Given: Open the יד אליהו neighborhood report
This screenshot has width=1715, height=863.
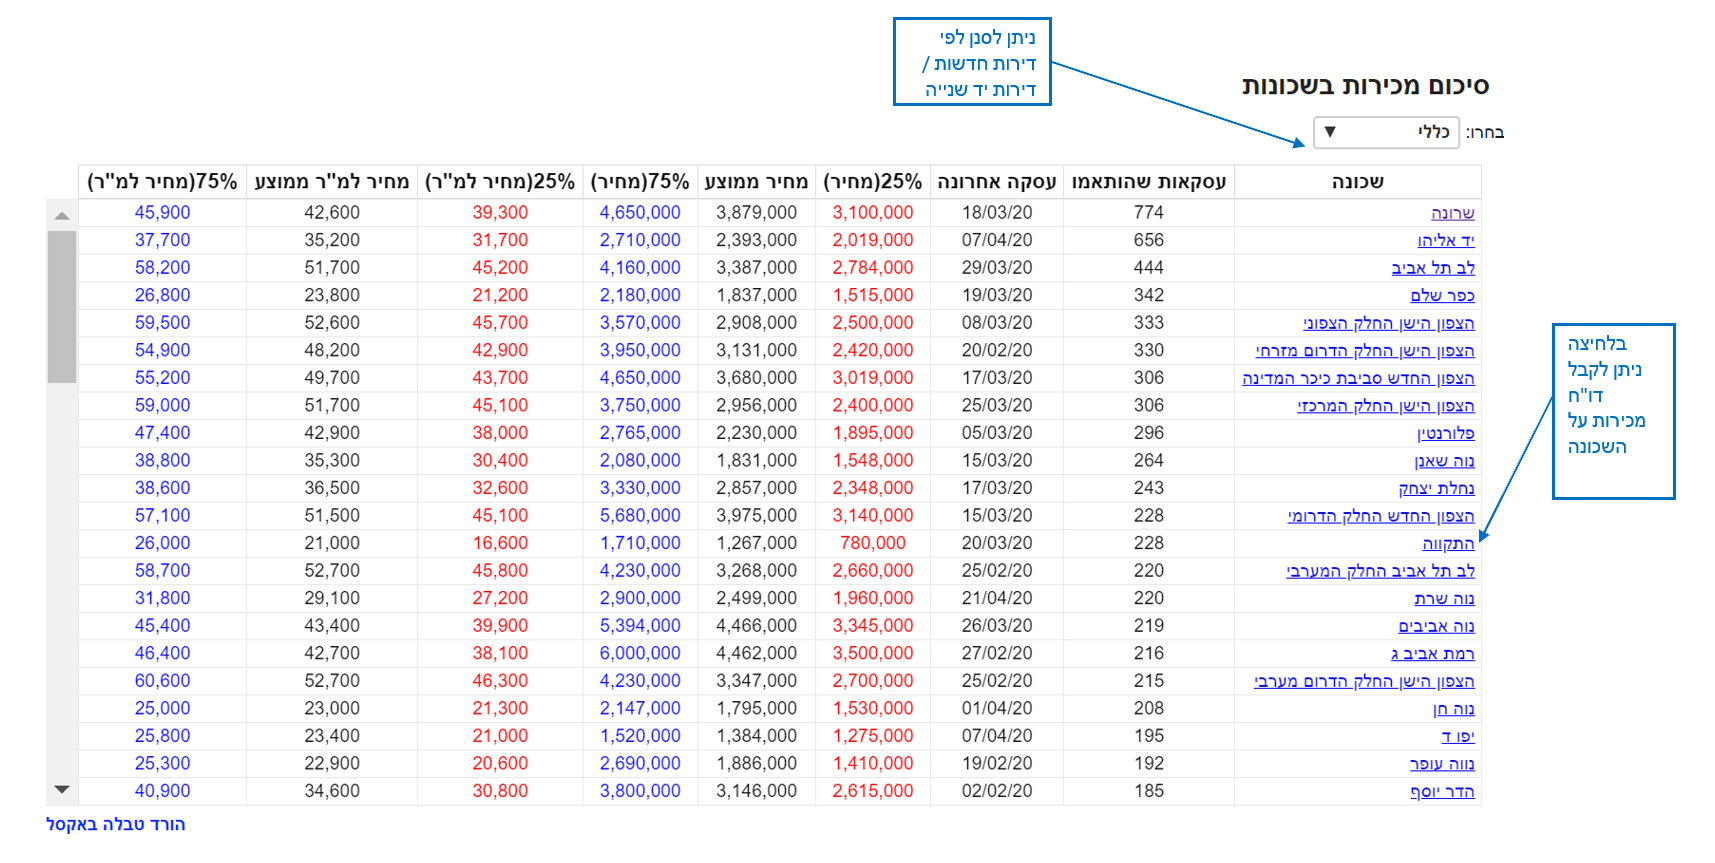Looking at the screenshot, I should tap(1445, 241).
